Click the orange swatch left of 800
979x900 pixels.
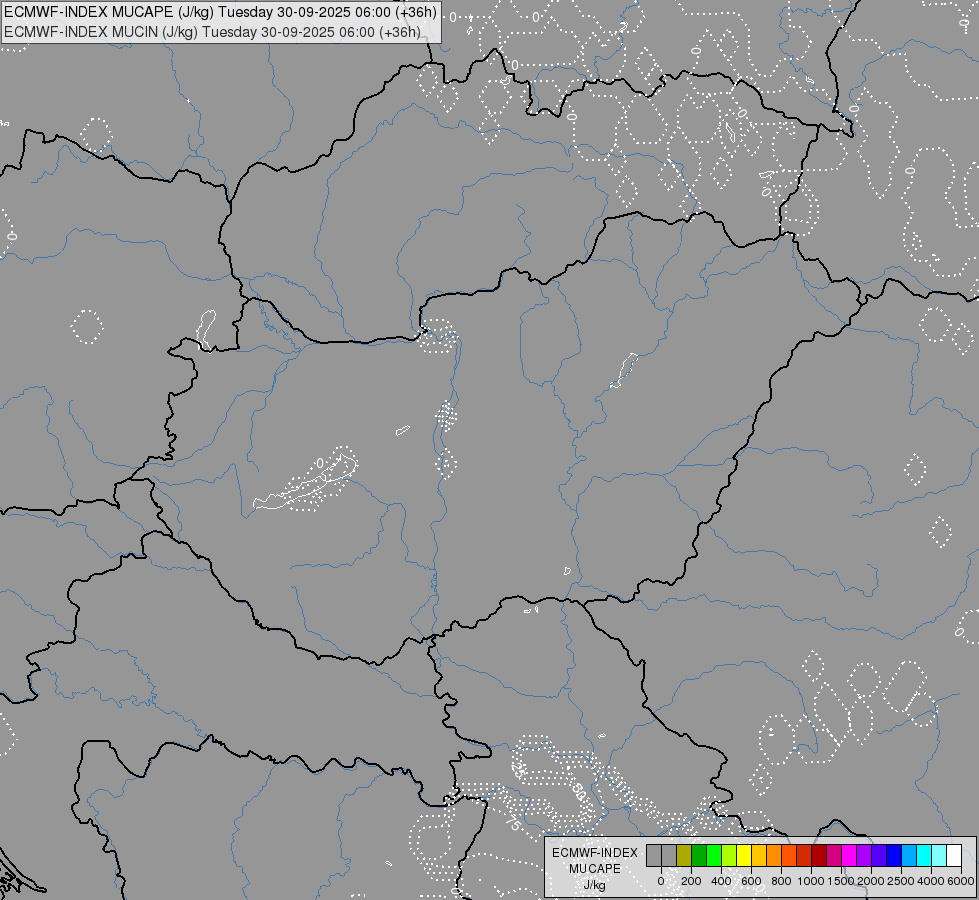(x=774, y=855)
